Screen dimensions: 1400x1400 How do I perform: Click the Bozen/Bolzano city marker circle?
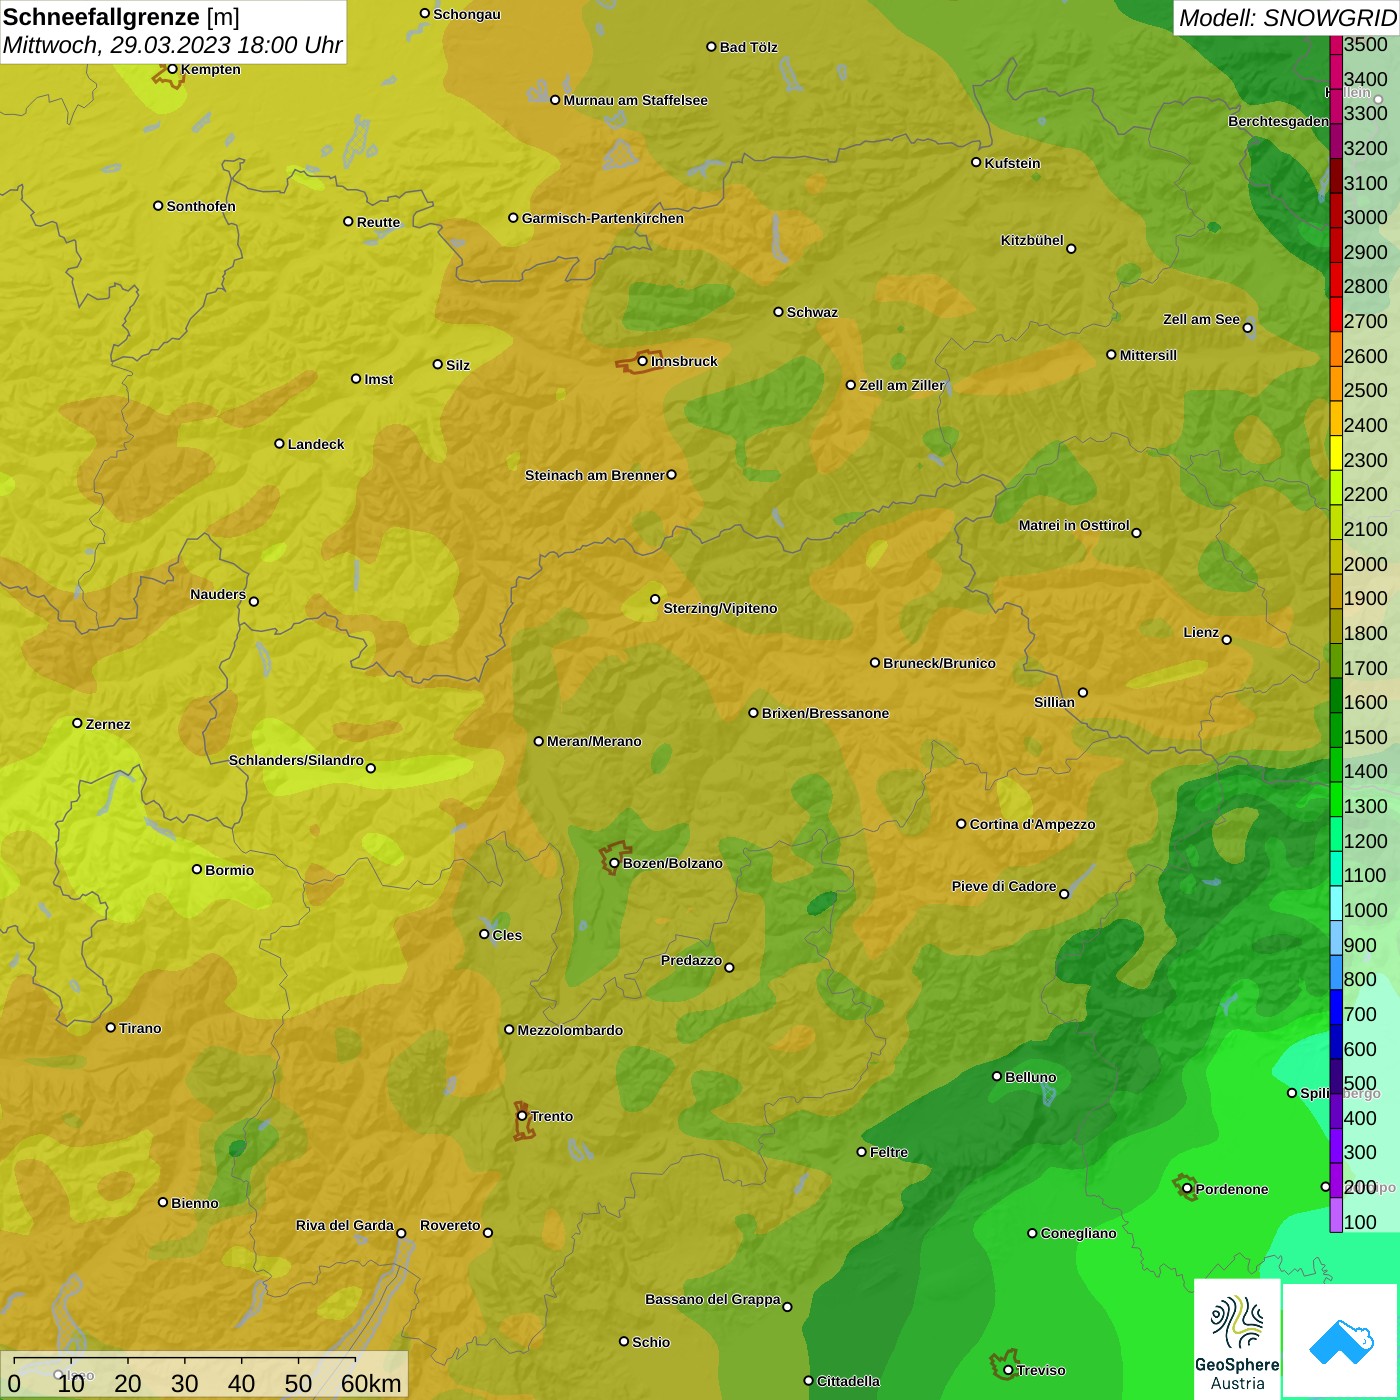click(x=614, y=863)
